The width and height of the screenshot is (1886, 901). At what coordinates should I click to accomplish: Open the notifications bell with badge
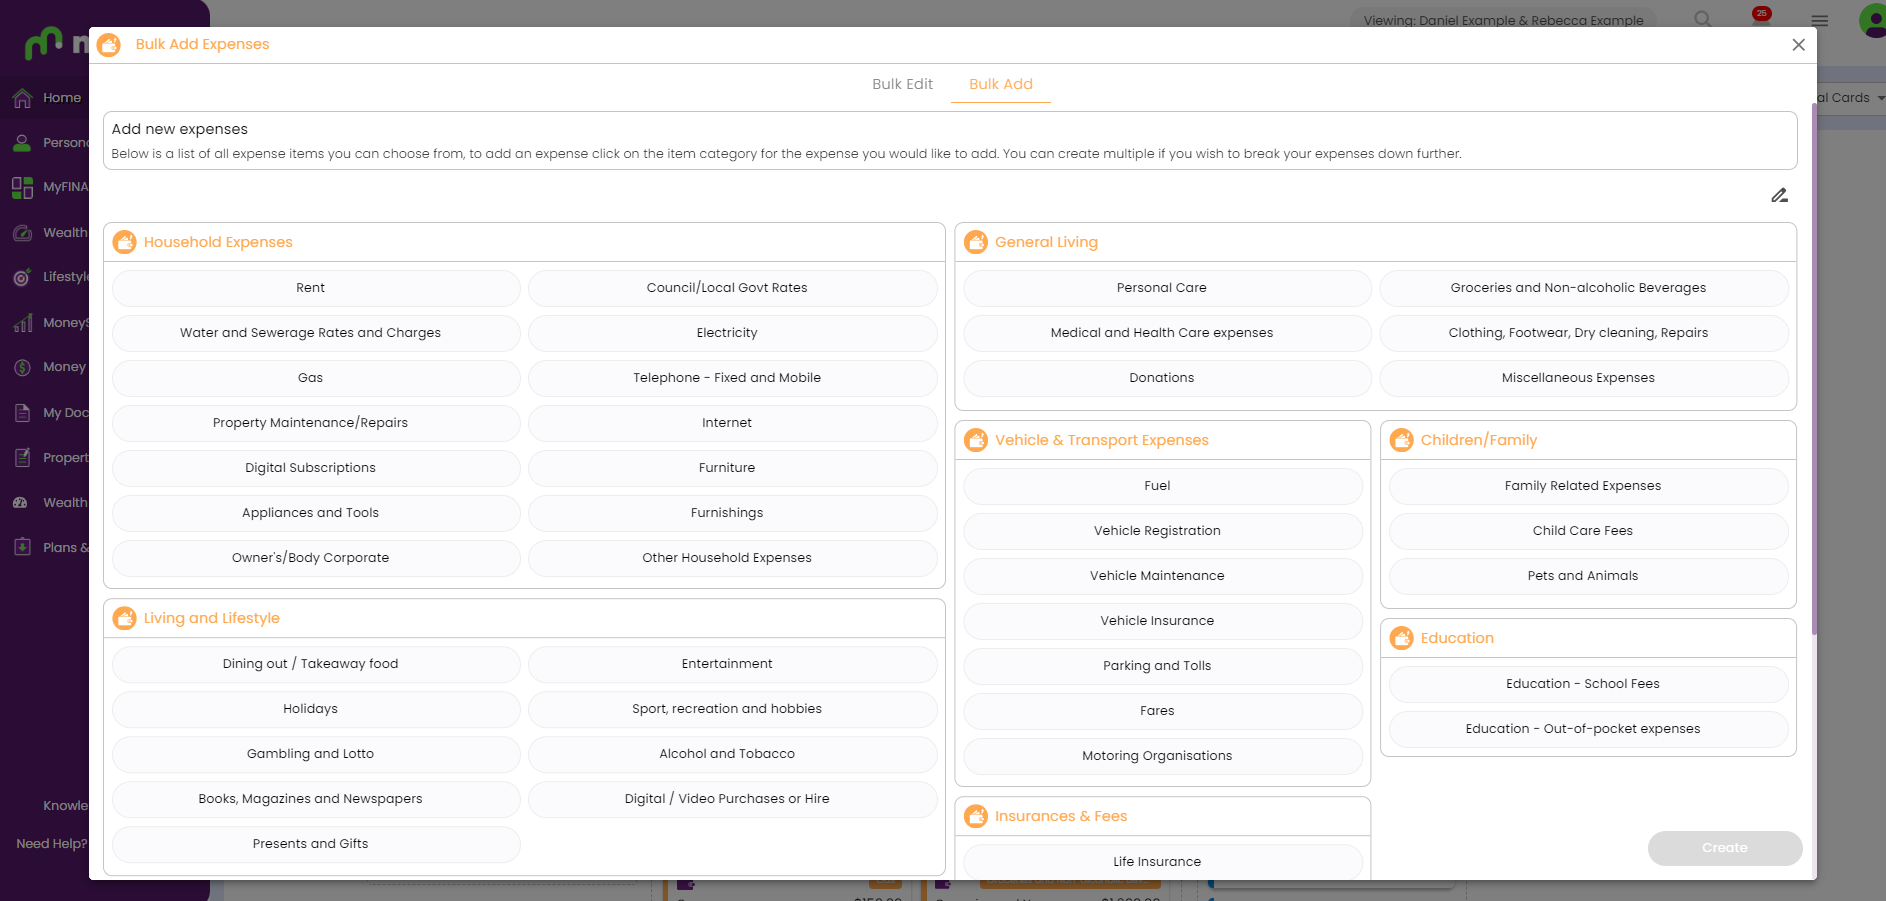pos(1761,18)
